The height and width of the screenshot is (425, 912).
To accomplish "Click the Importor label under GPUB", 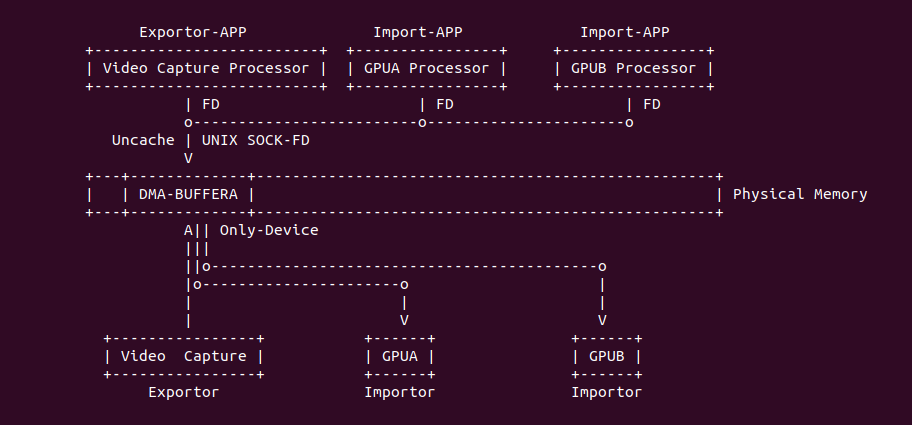I will [x=606, y=392].
